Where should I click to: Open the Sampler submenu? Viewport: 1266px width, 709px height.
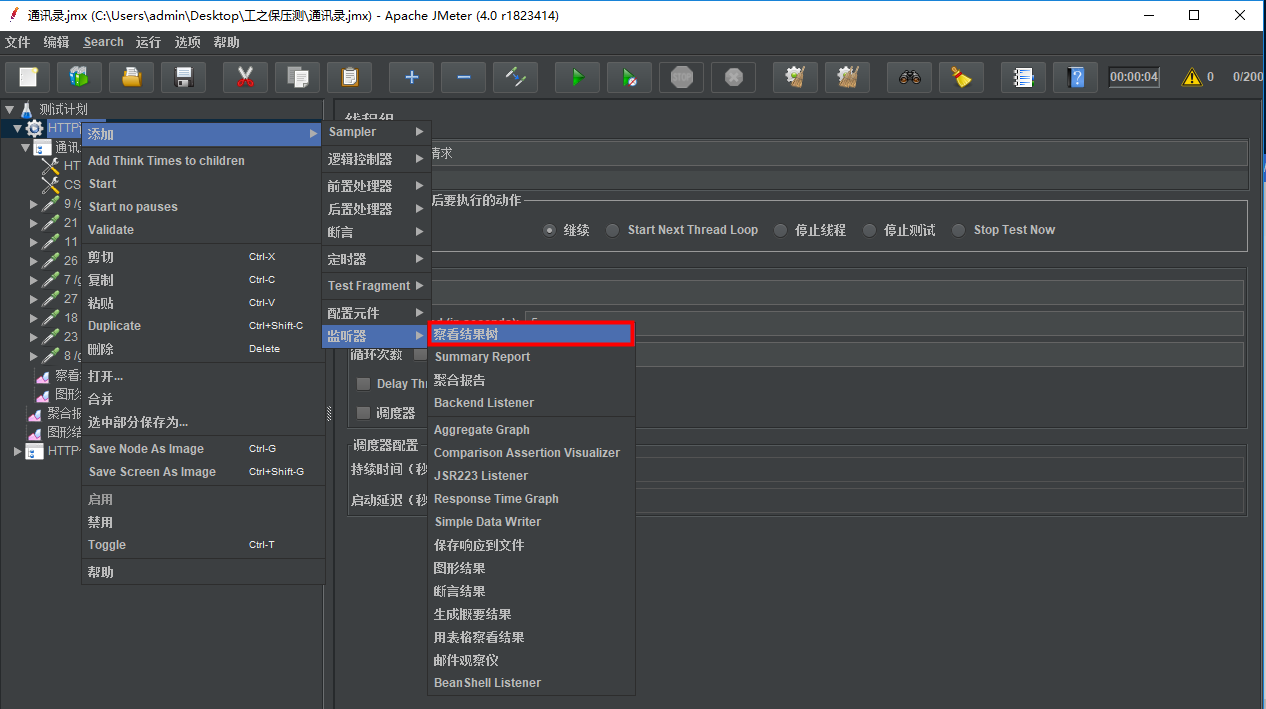(x=376, y=132)
